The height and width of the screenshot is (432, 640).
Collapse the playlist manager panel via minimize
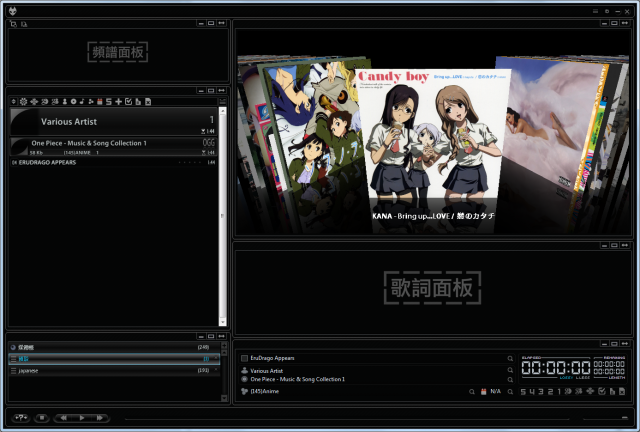click(201, 336)
